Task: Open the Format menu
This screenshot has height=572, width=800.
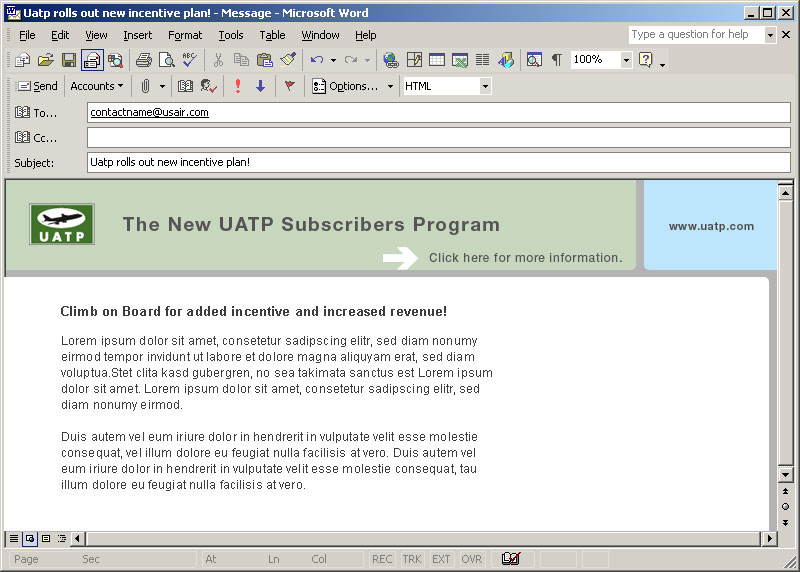Action: click(184, 35)
